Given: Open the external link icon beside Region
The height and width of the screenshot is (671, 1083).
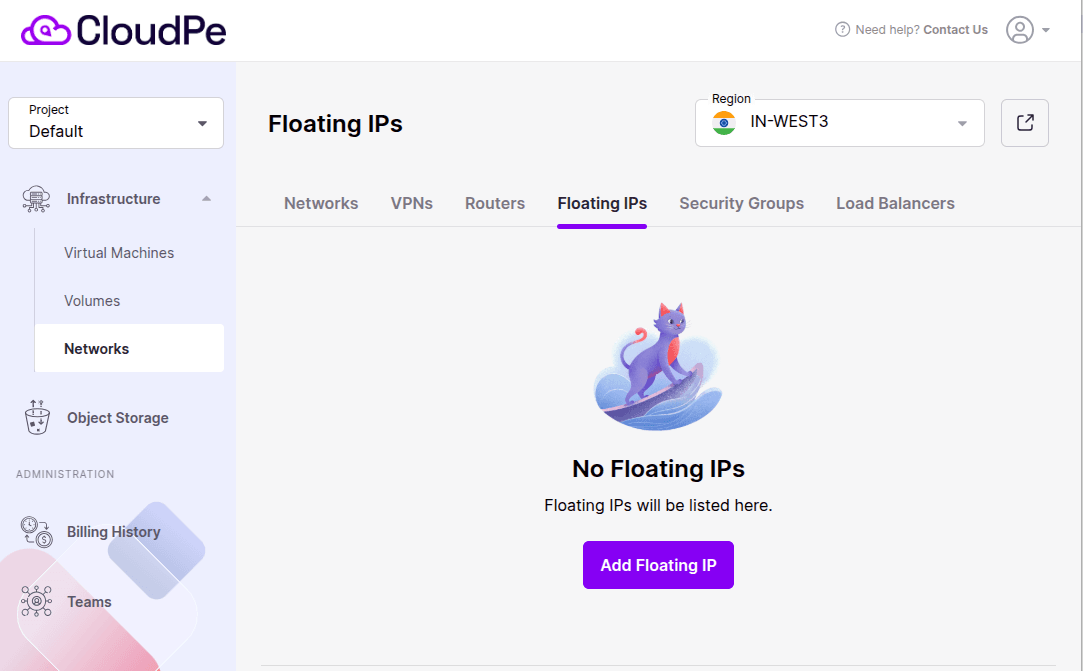Looking at the screenshot, I should click(x=1024, y=122).
